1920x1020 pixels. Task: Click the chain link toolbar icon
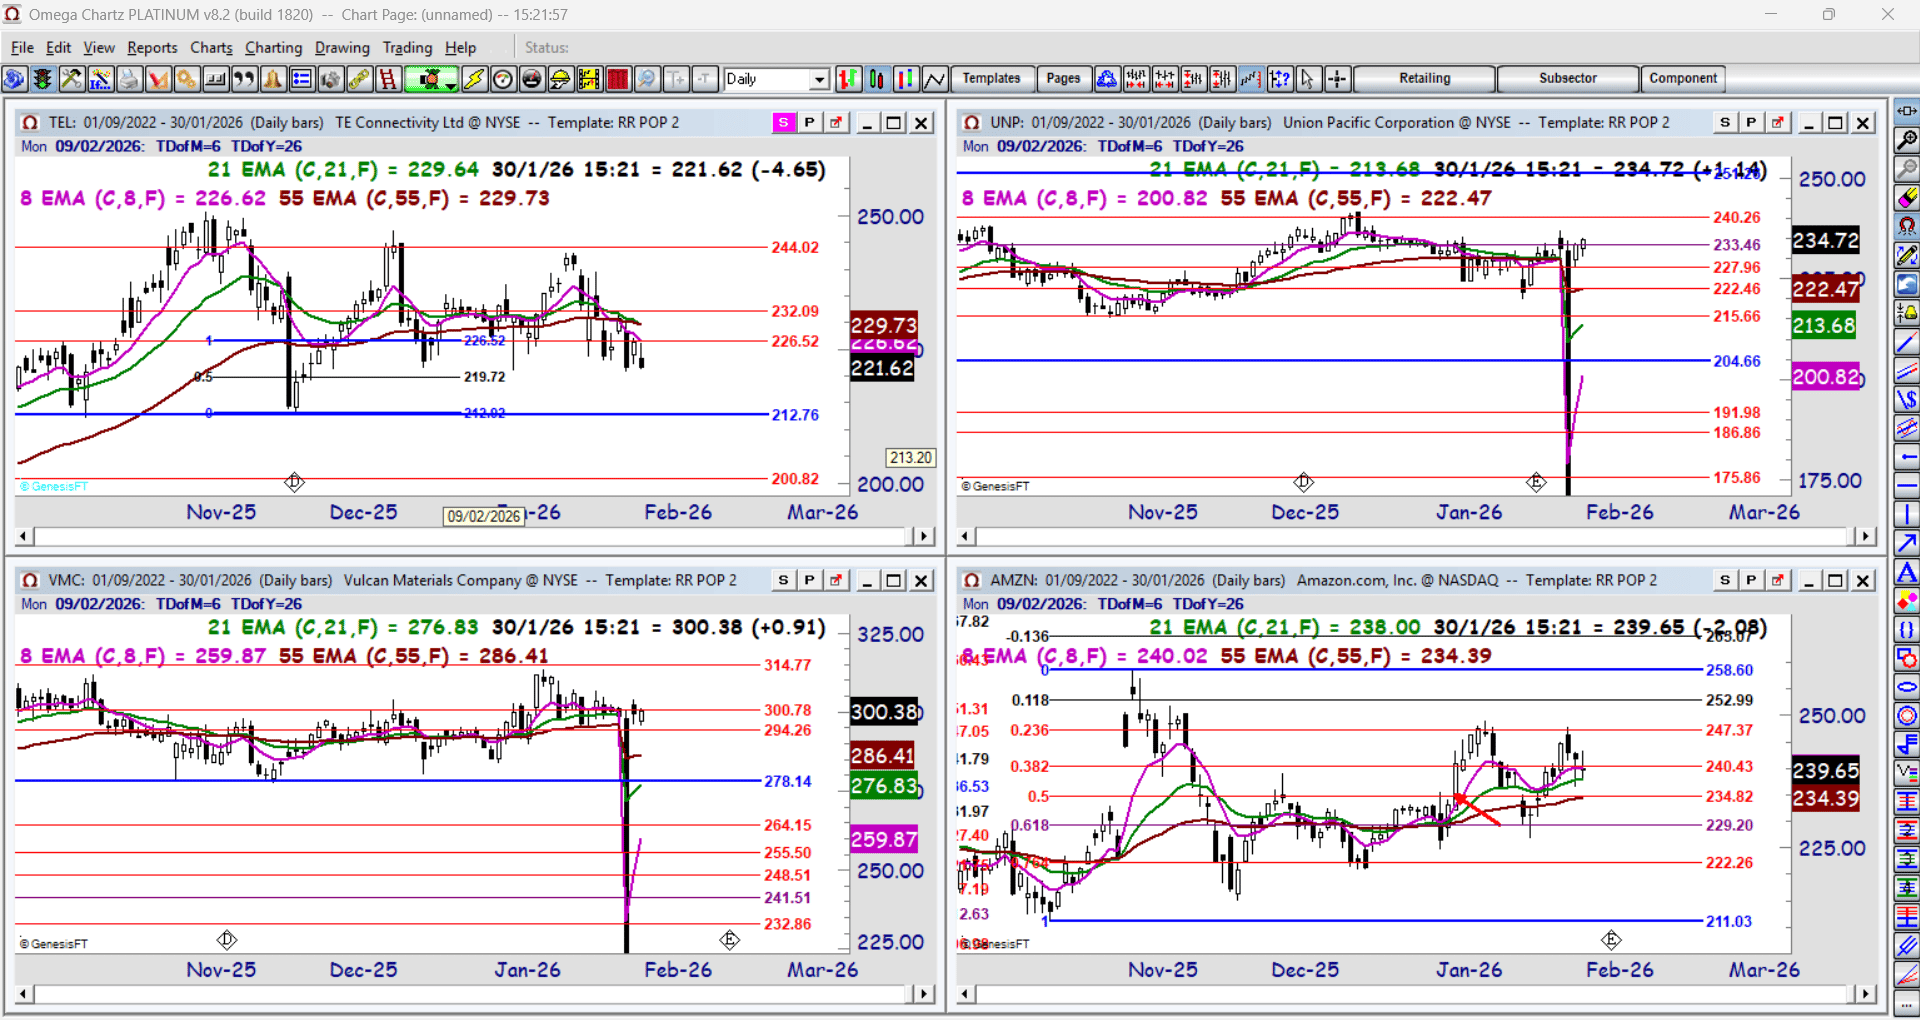tap(359, 79)
